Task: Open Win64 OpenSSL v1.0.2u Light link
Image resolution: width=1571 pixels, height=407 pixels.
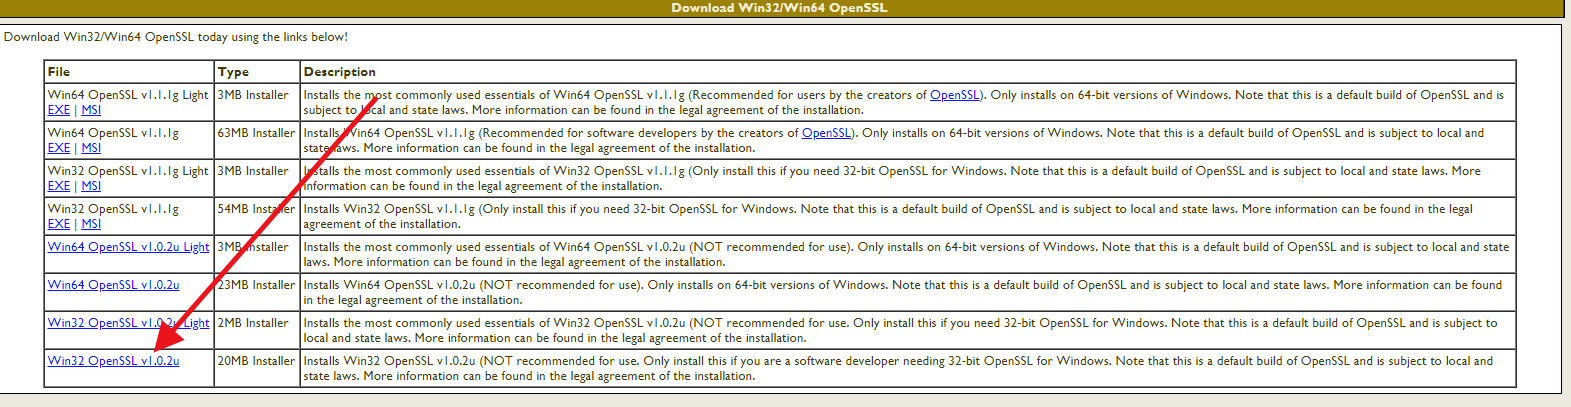Action: (129, 247)
